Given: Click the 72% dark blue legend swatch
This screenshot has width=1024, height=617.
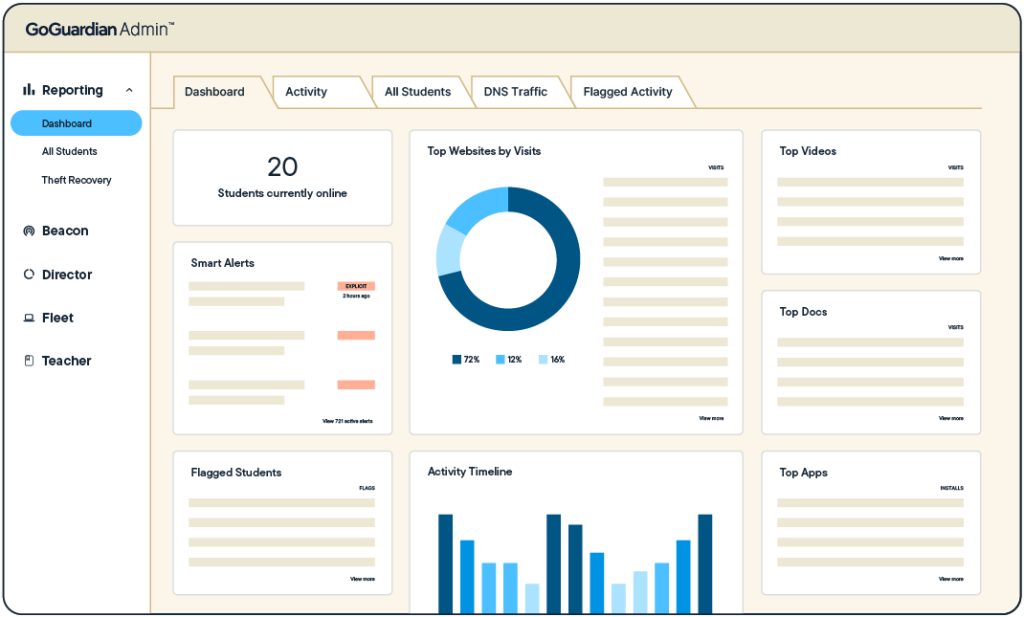Looking at the screenshot, I should (x=456, y=360).
